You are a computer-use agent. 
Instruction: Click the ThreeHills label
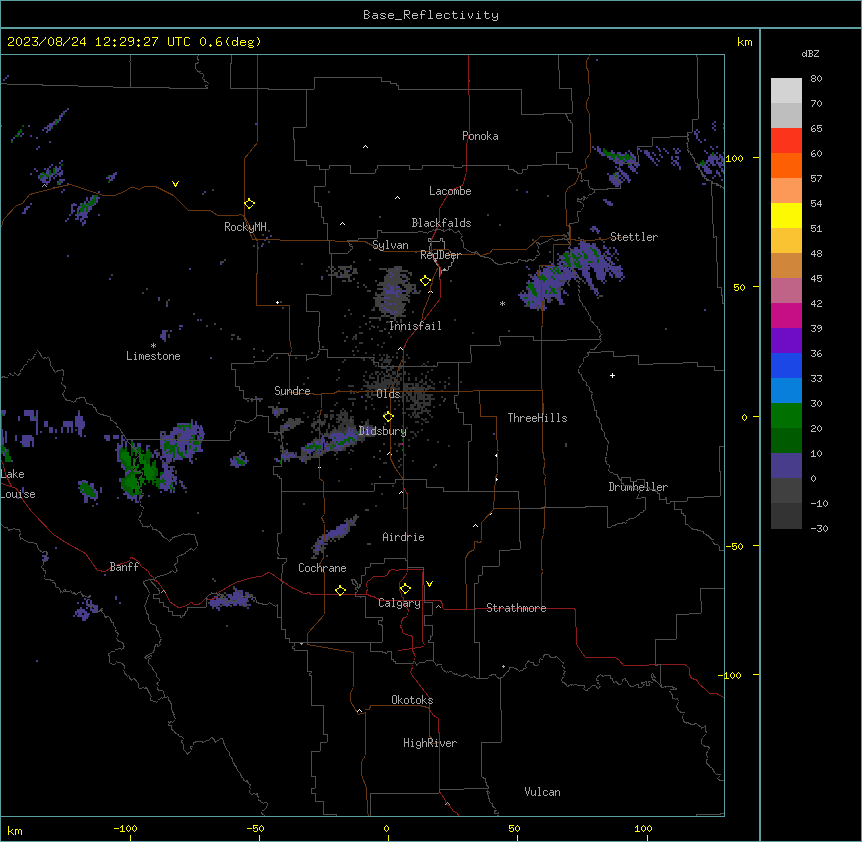pyautogui.click(x=537, y=418)
